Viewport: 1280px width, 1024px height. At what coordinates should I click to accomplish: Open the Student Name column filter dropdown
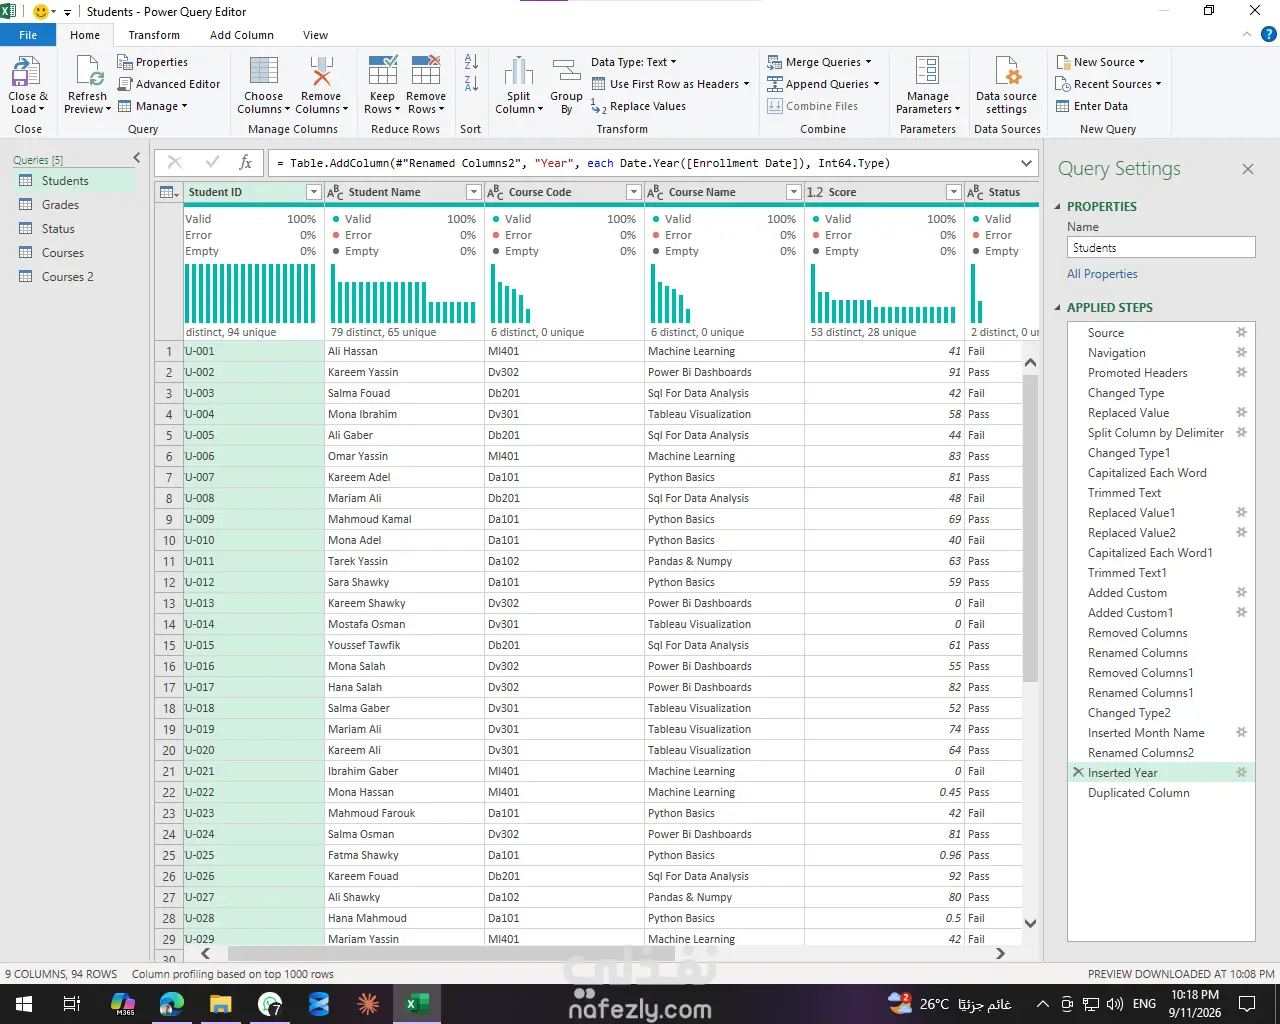tap(474, 192)
